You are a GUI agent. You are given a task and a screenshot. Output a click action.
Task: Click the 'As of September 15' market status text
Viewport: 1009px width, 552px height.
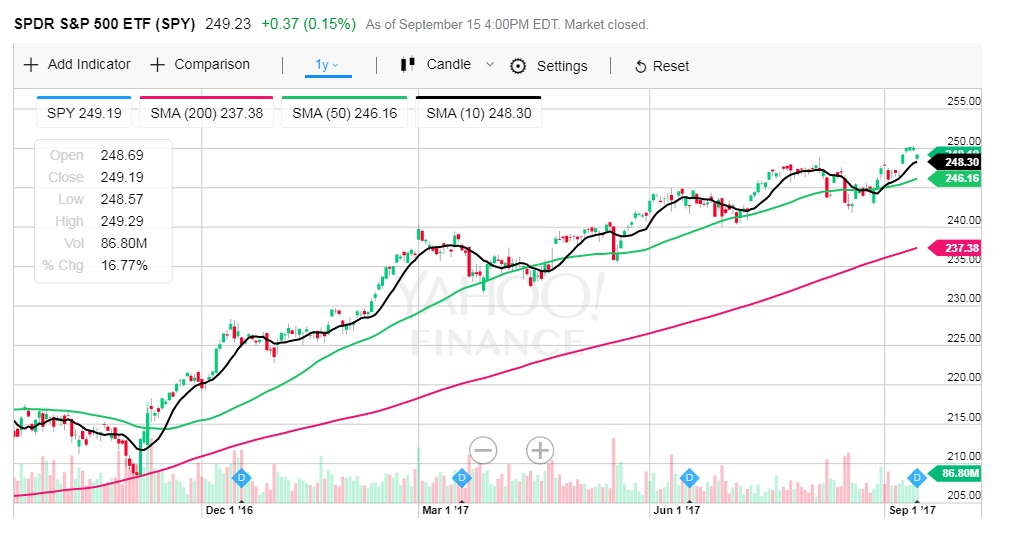pos(507,24)
